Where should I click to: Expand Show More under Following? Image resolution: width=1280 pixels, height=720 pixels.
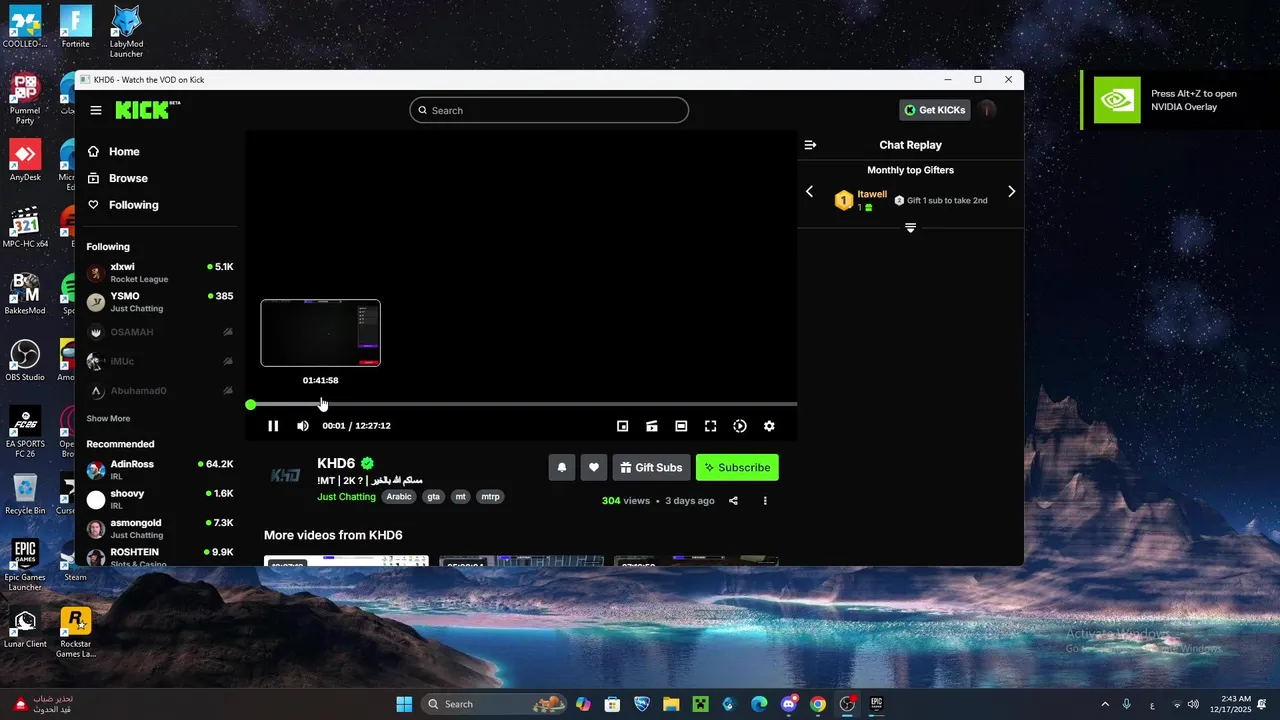coord(108,419)
